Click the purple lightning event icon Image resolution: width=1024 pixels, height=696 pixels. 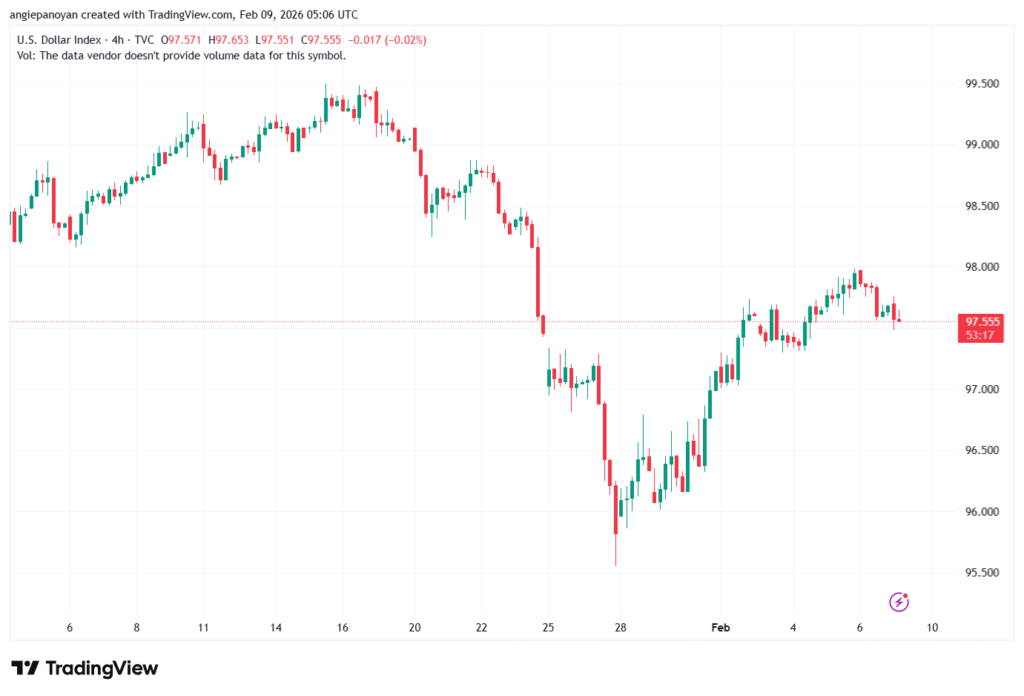[x=900, y=601]
